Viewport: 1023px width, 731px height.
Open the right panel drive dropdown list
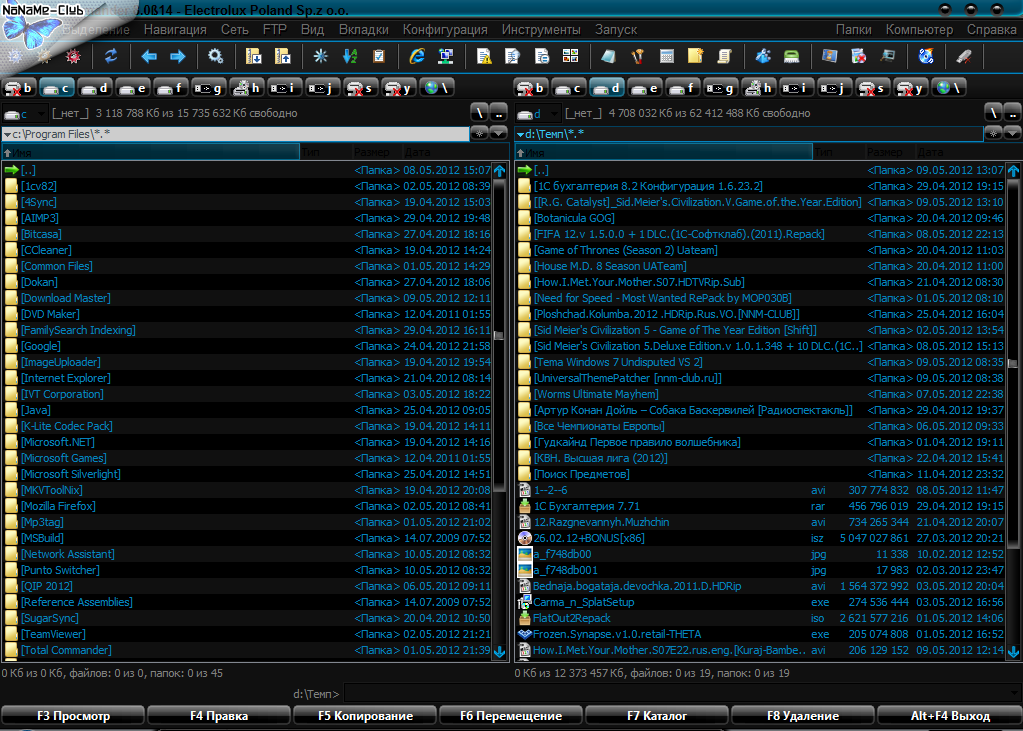(x=537, y=114)
